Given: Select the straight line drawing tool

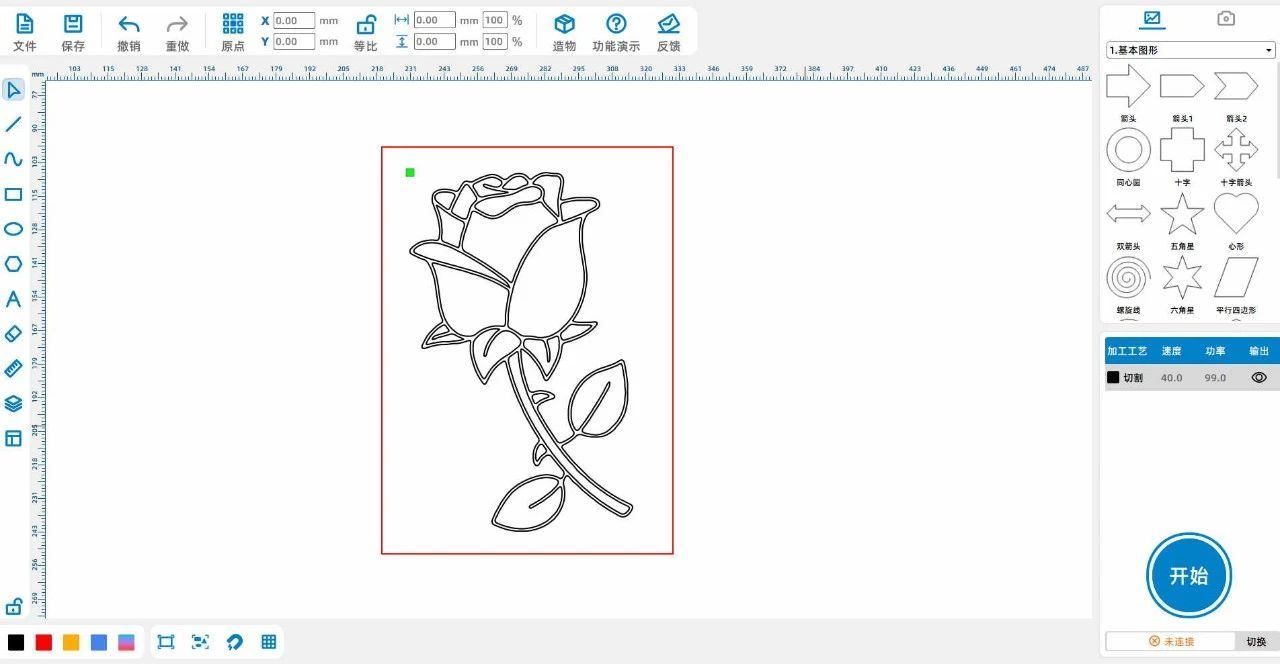Looking at the screenshot, I should pos(13,124).
